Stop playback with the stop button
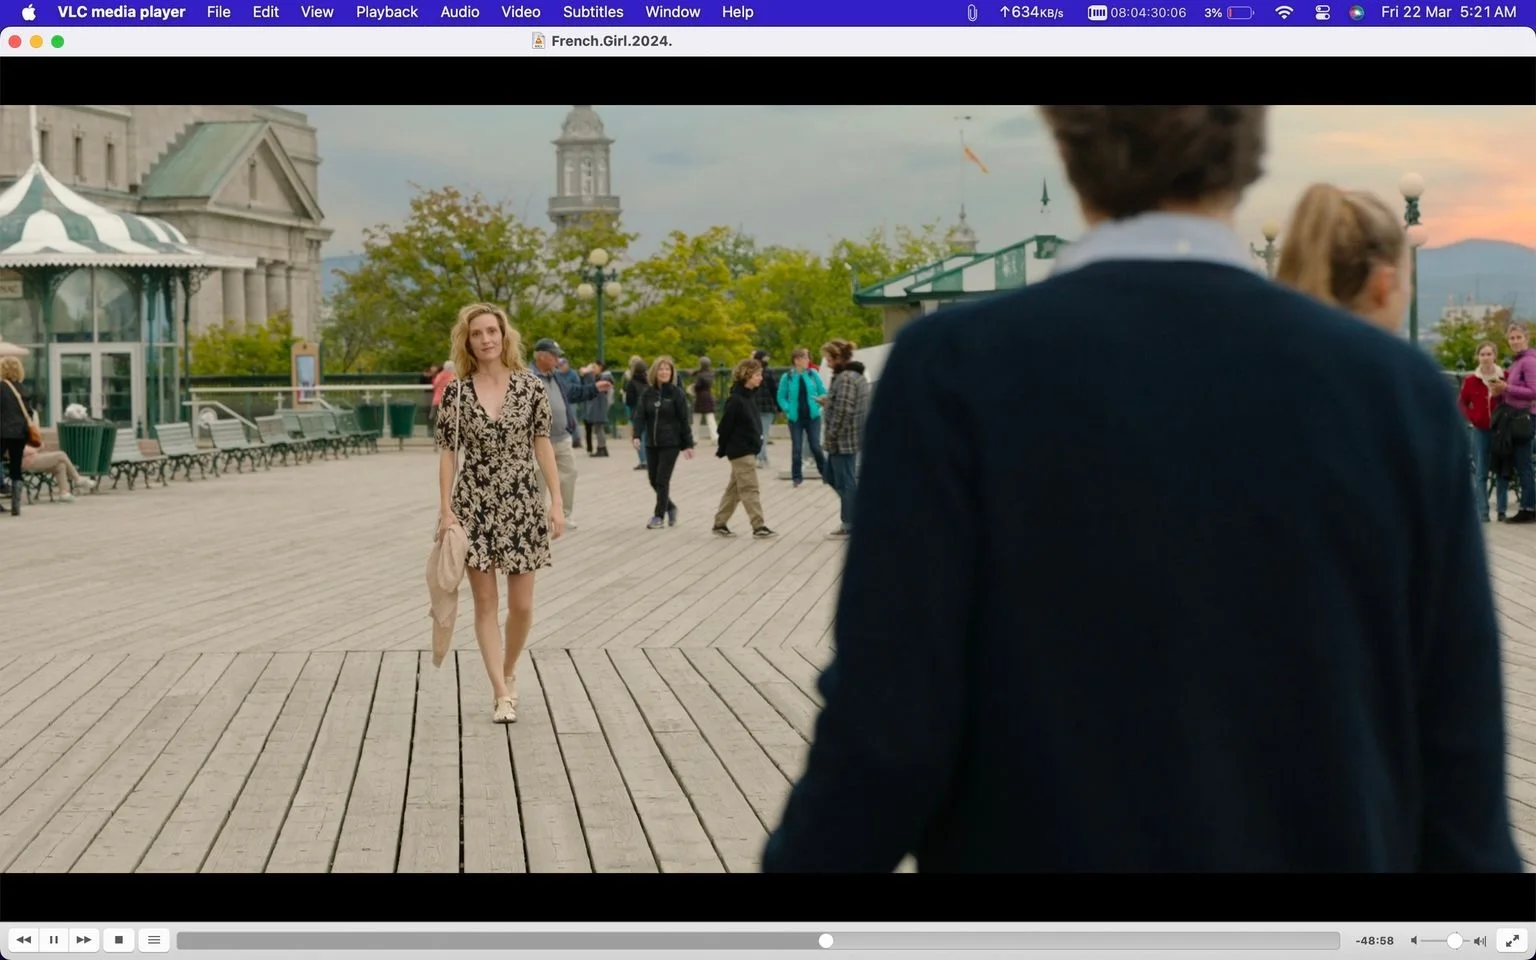The image size is (1536, 960). click(x=119, y=940)
